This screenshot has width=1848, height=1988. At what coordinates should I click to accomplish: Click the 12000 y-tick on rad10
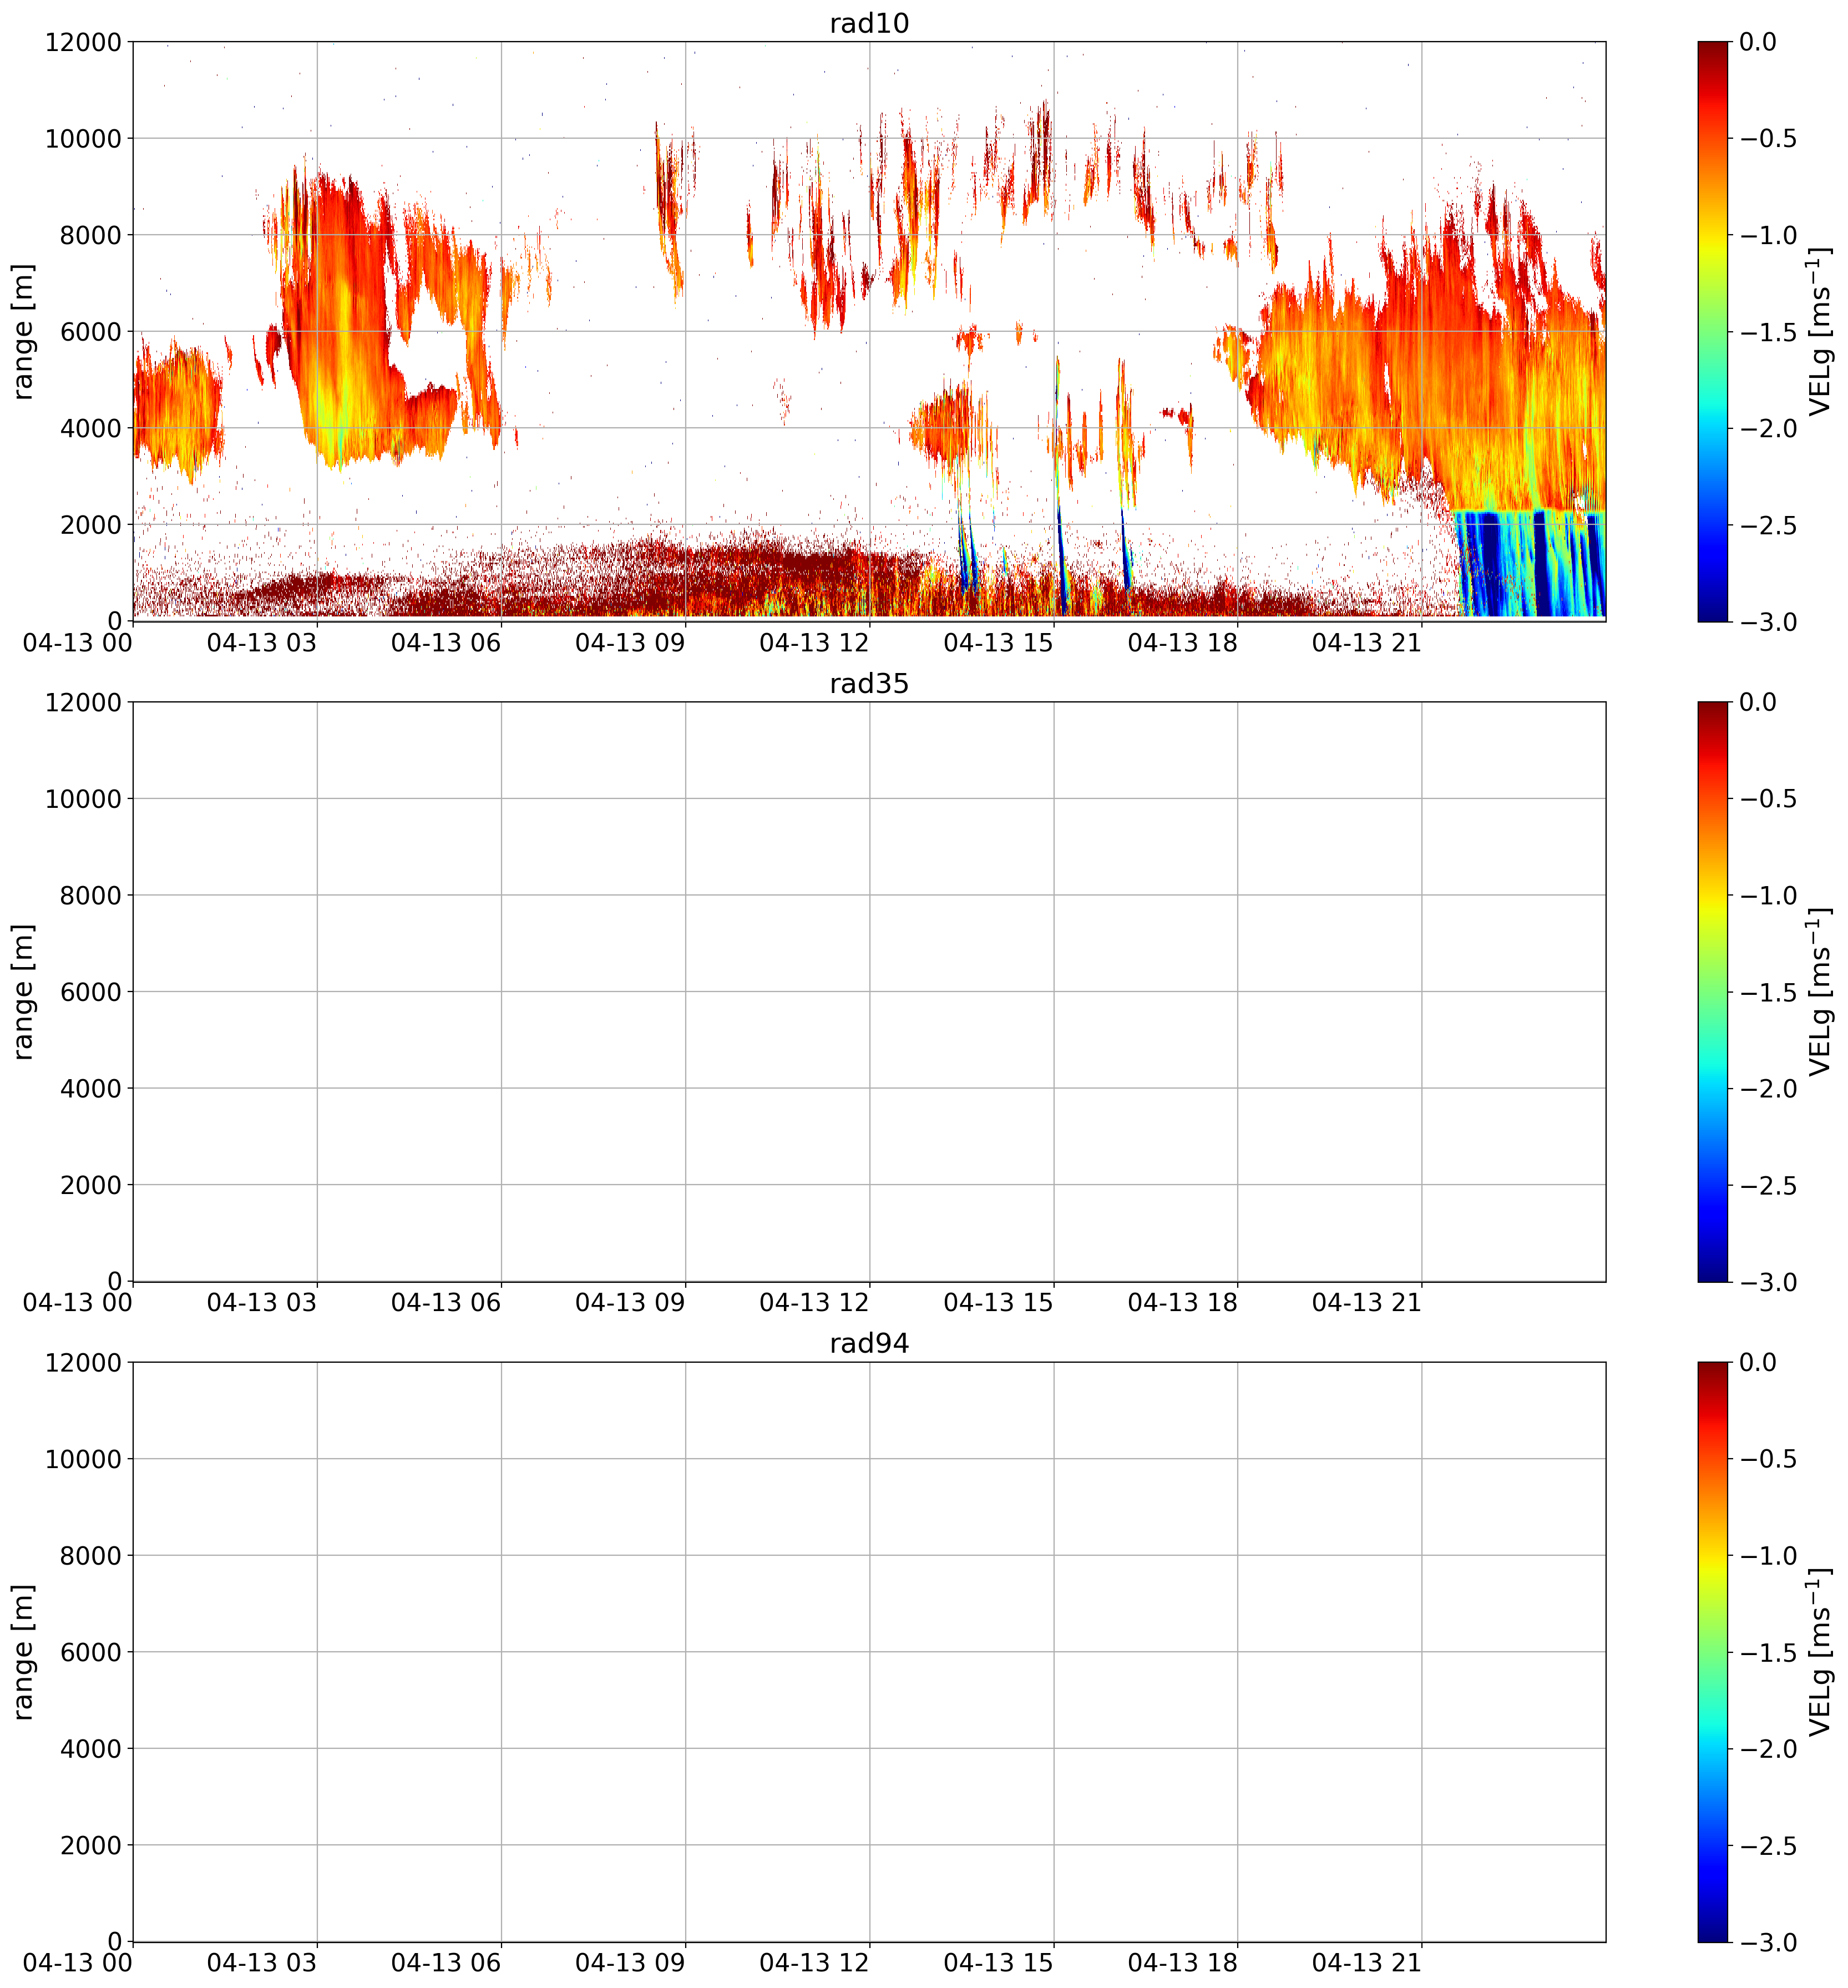83,42
